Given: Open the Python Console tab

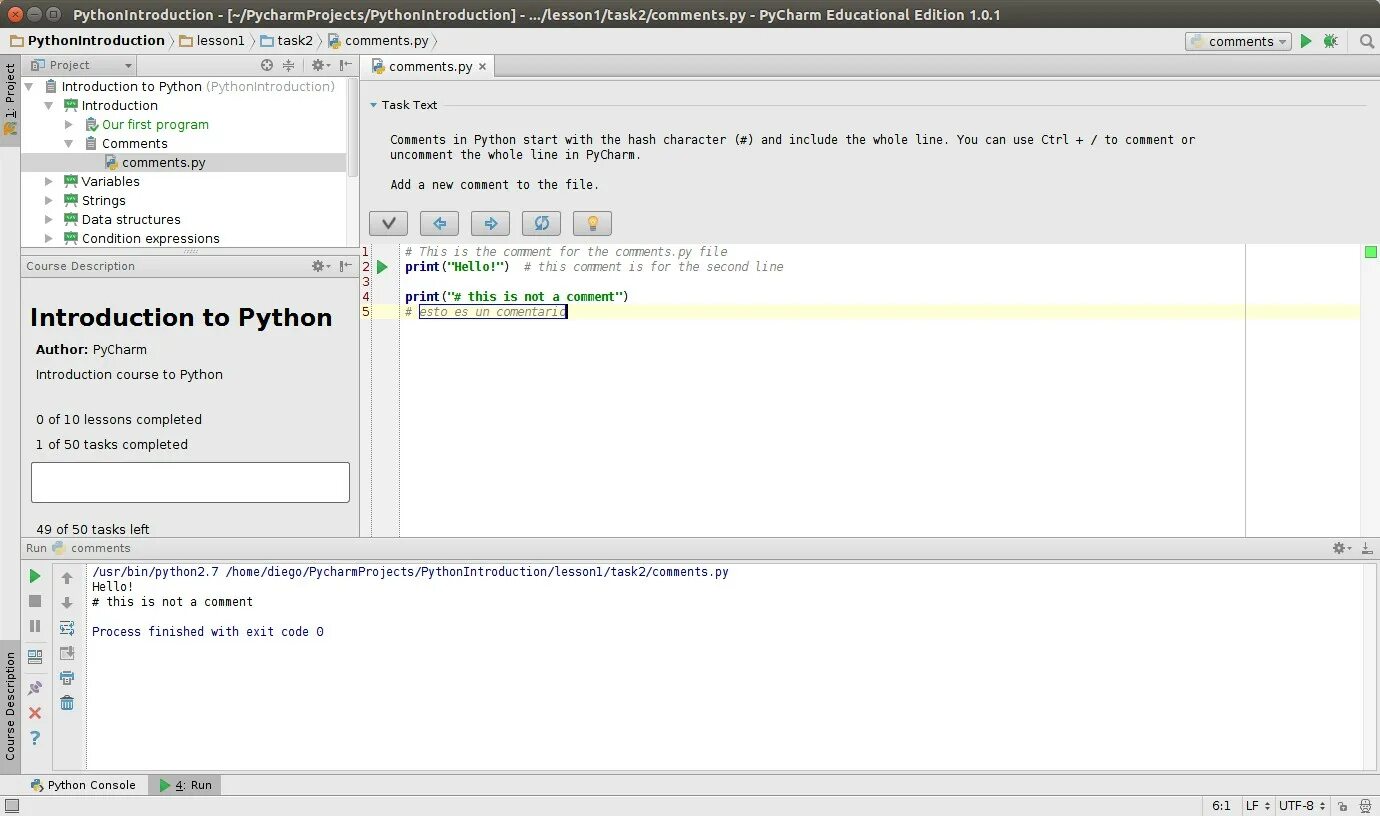Looking at the screenshot, I should click(x=82, y=785).
